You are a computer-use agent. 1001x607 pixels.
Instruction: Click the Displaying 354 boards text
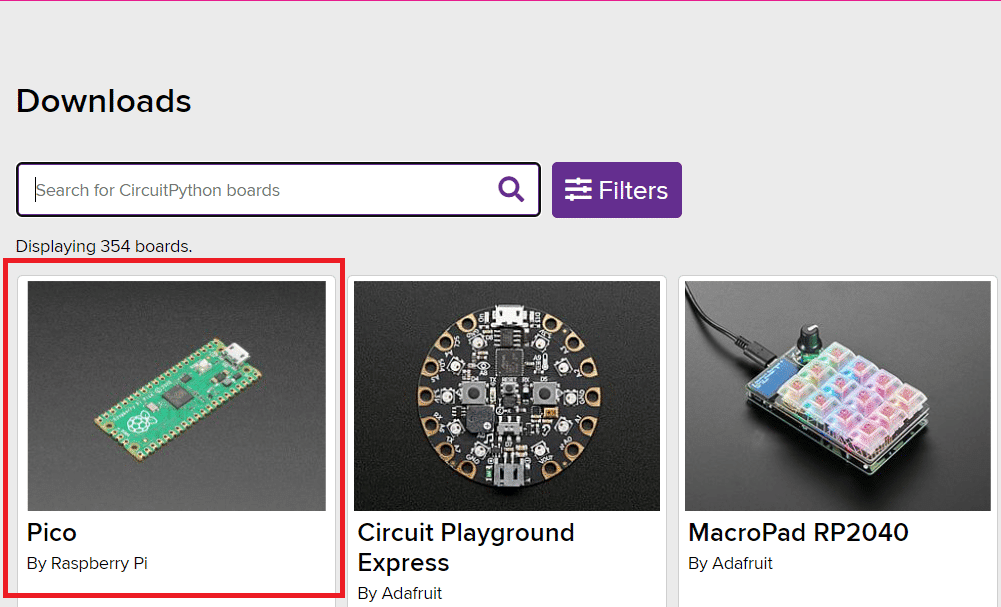104,246
